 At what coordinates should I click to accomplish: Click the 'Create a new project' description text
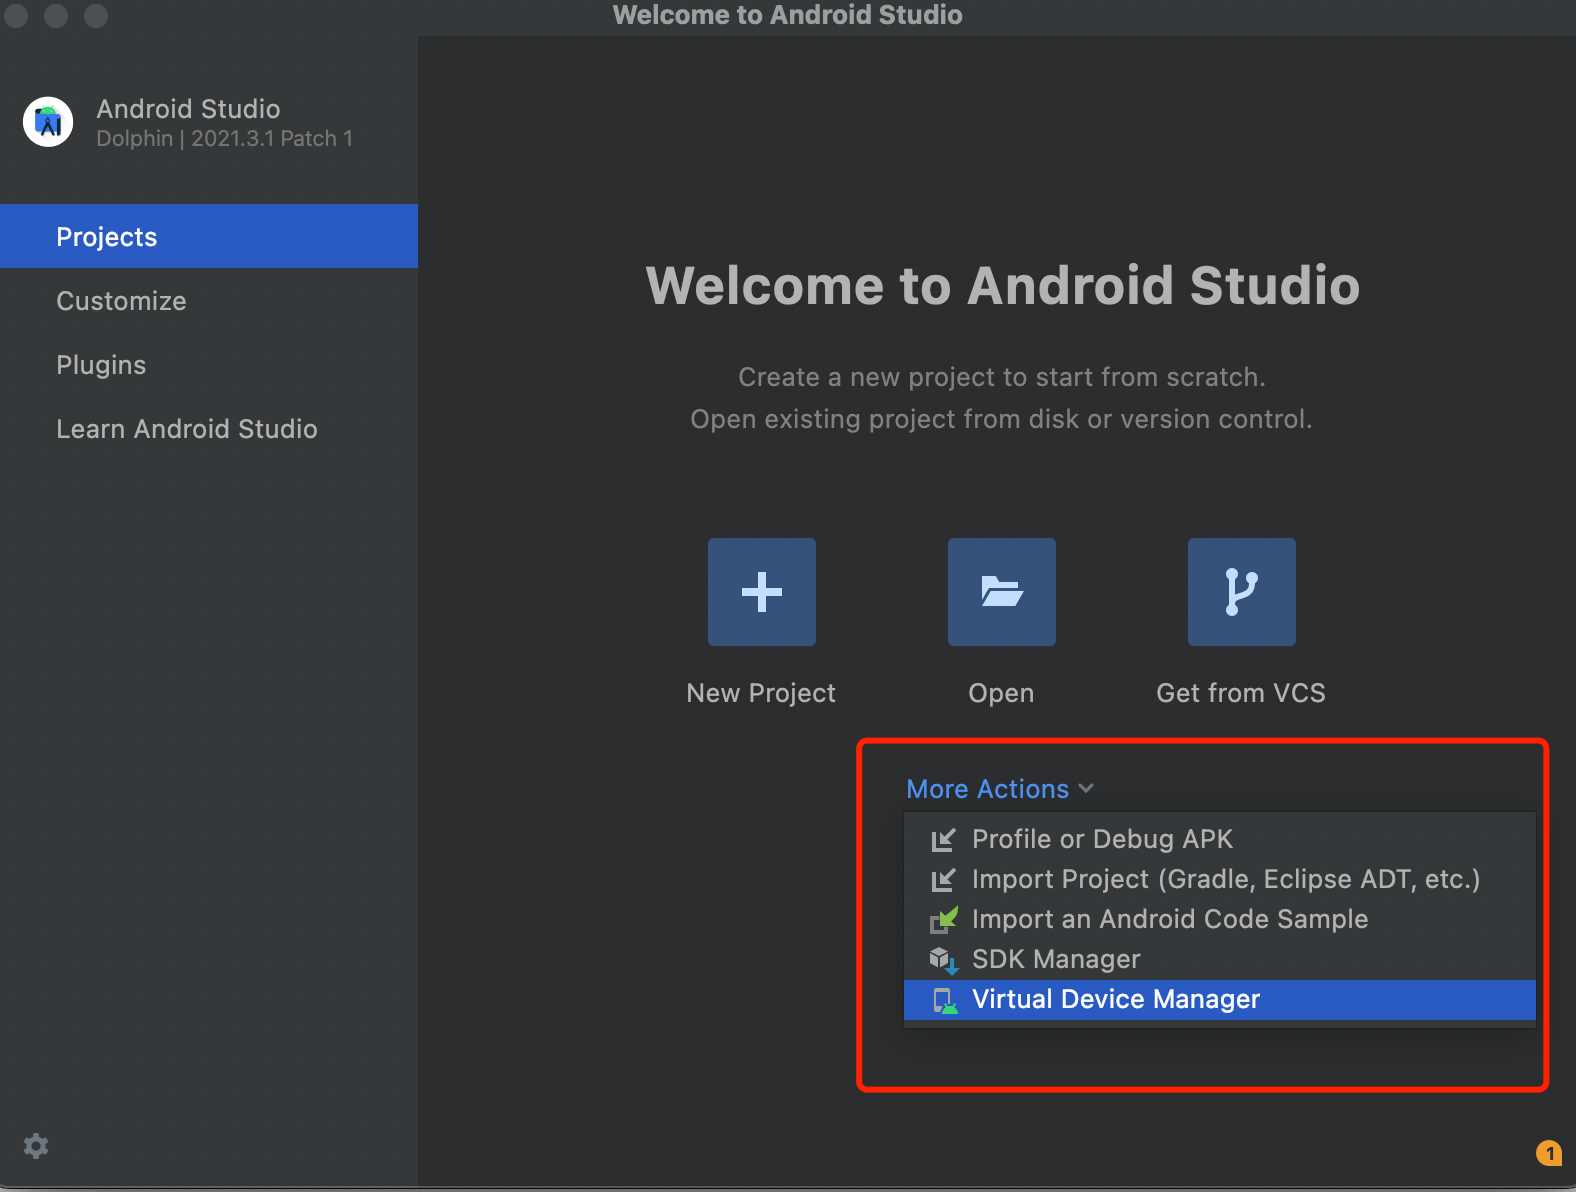(x=1002, y=377)
